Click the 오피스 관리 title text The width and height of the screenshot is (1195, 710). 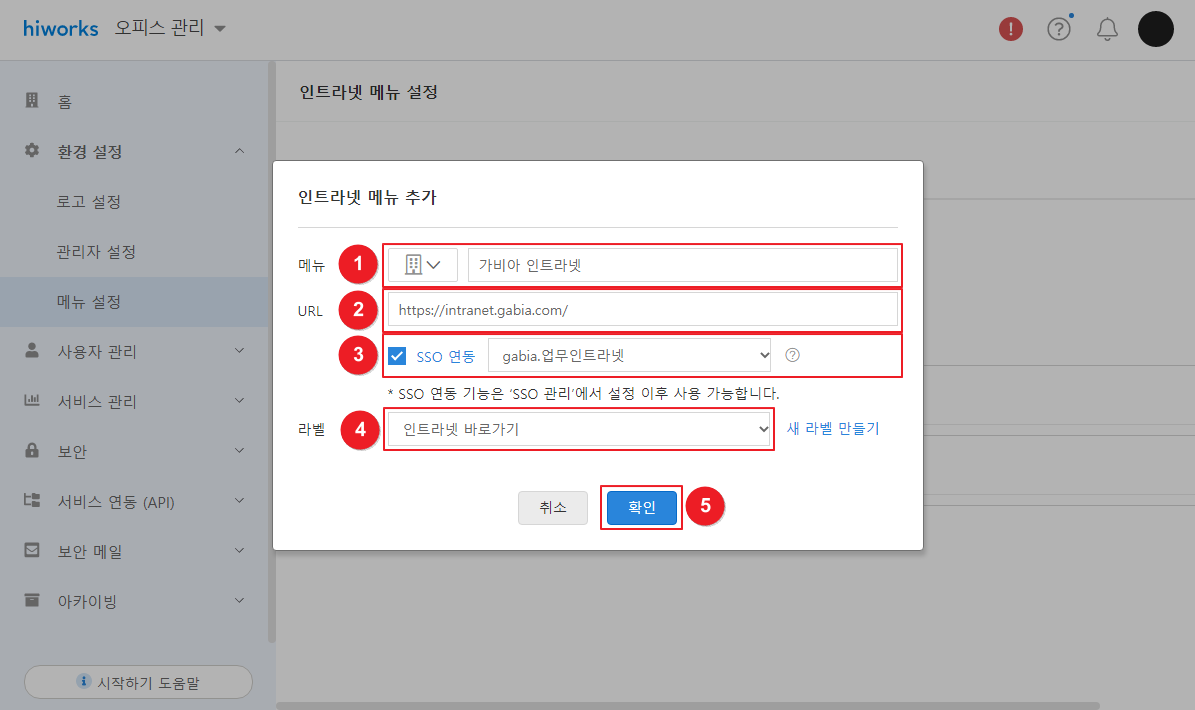[x=160, y=28]
